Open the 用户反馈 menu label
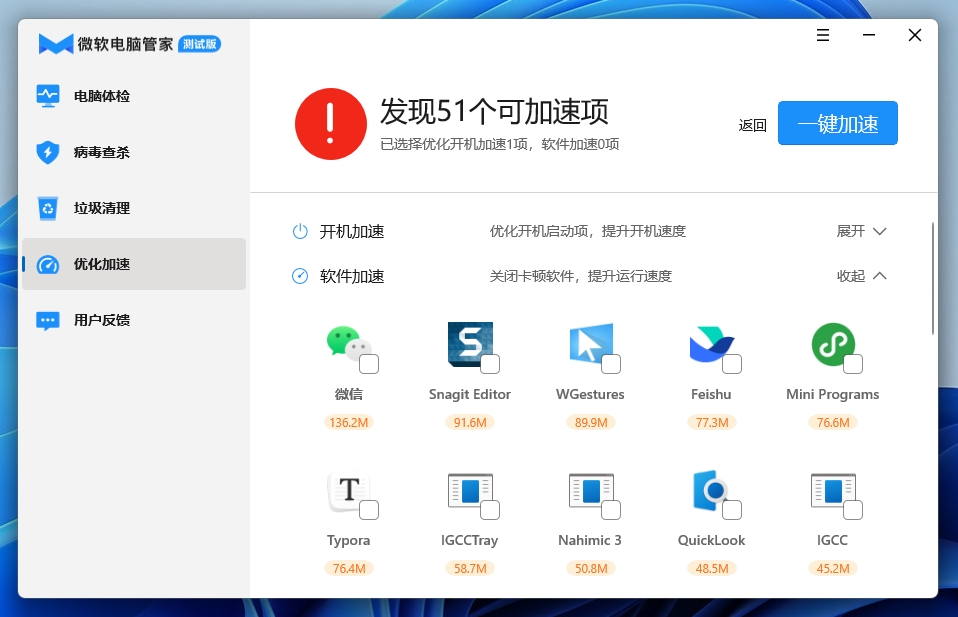 (102, 320)
